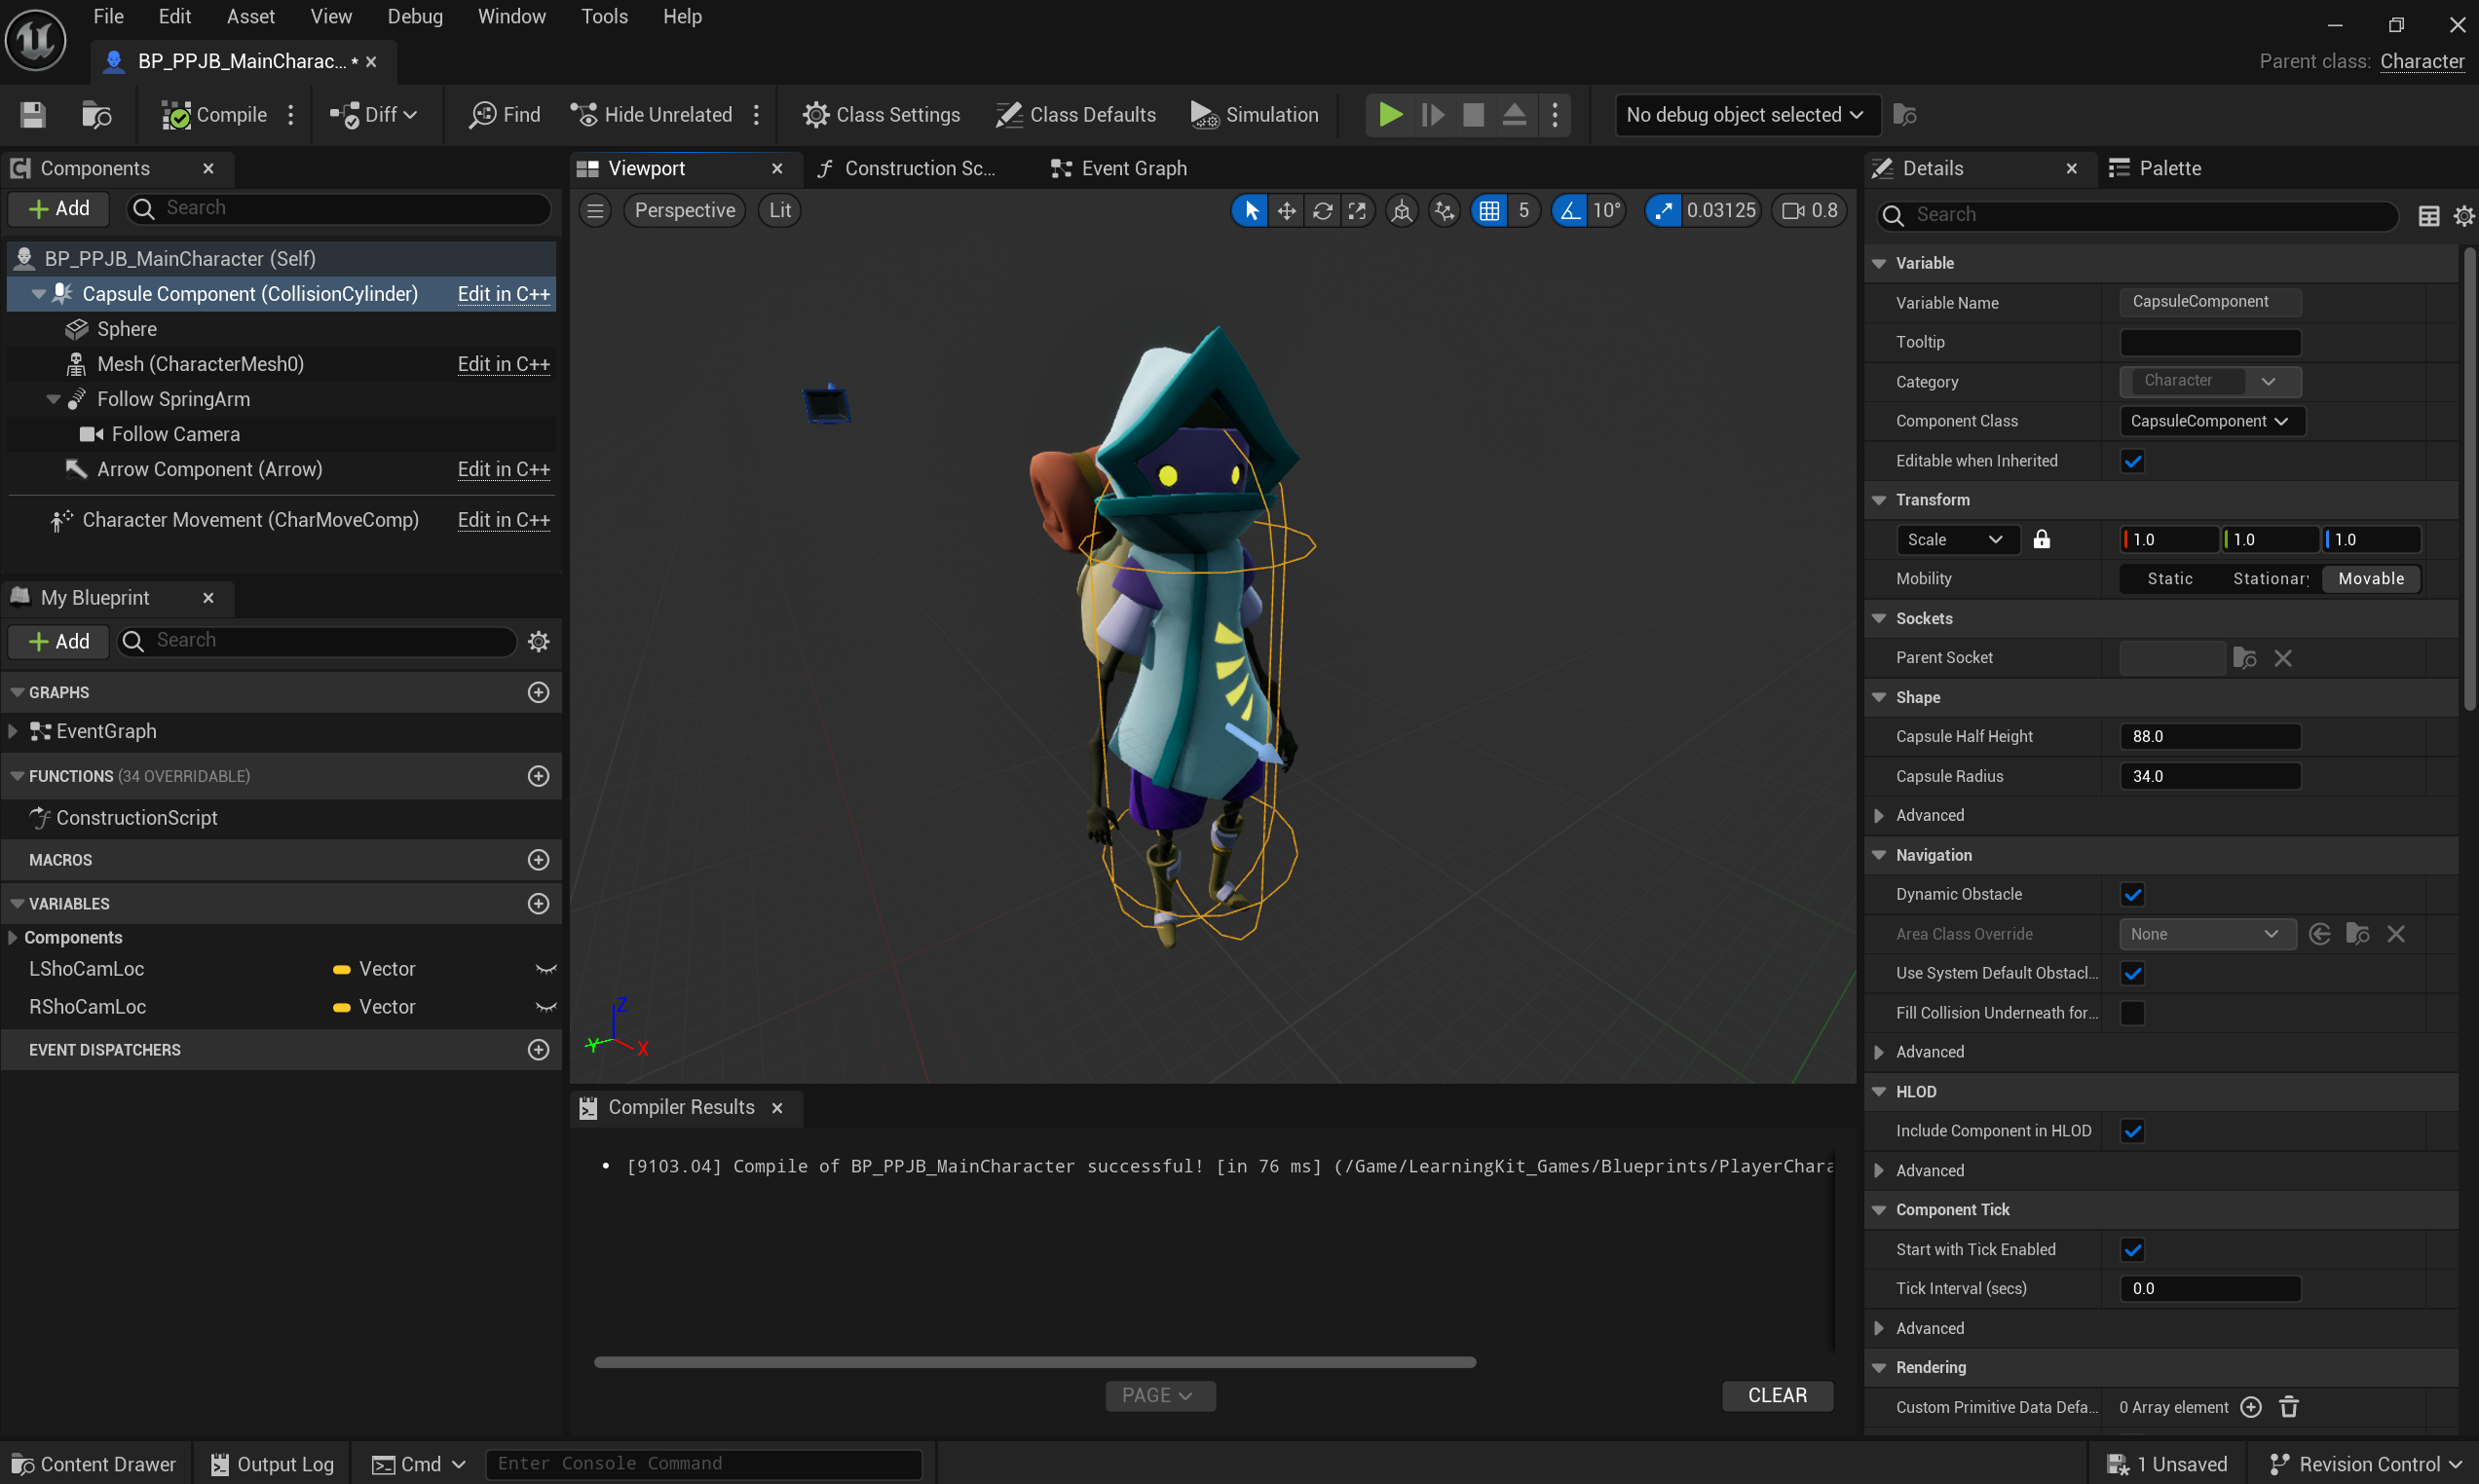This screenshot has height=1484, width=2479.
Task: Select the translate objects tool
Action: [x=1286, y=211]
